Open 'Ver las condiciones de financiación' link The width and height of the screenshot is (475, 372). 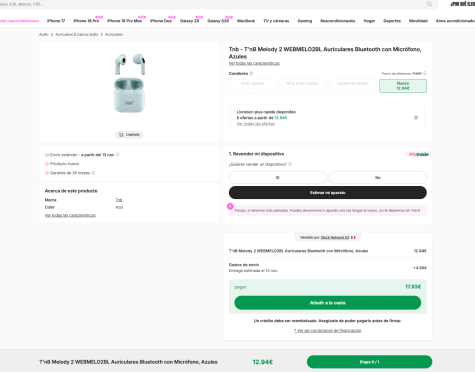coord(328,331)
